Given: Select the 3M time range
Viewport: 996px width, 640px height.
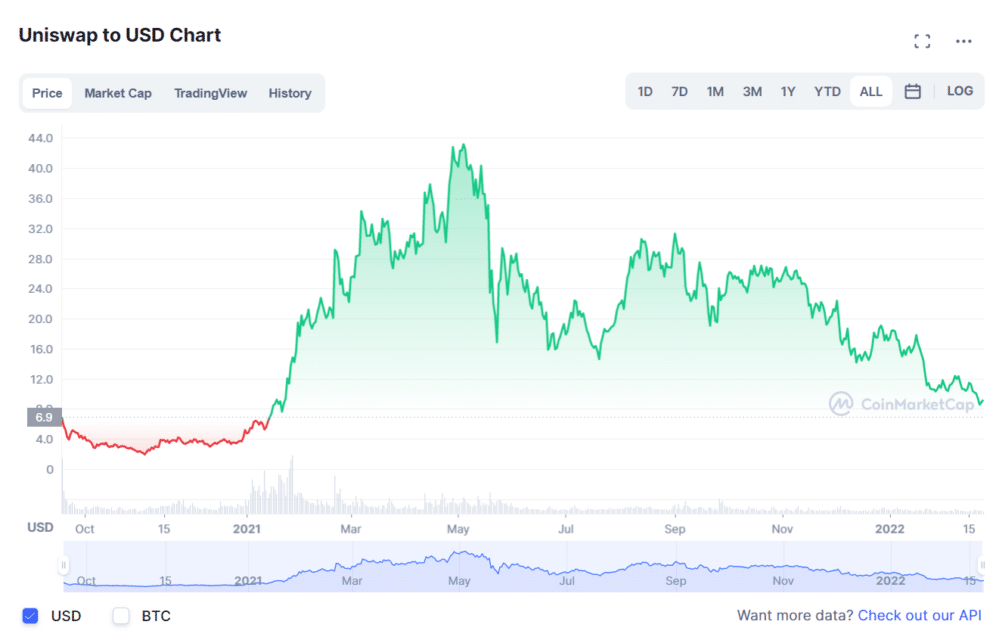Looking at the screenshot, I should (752, 91).
